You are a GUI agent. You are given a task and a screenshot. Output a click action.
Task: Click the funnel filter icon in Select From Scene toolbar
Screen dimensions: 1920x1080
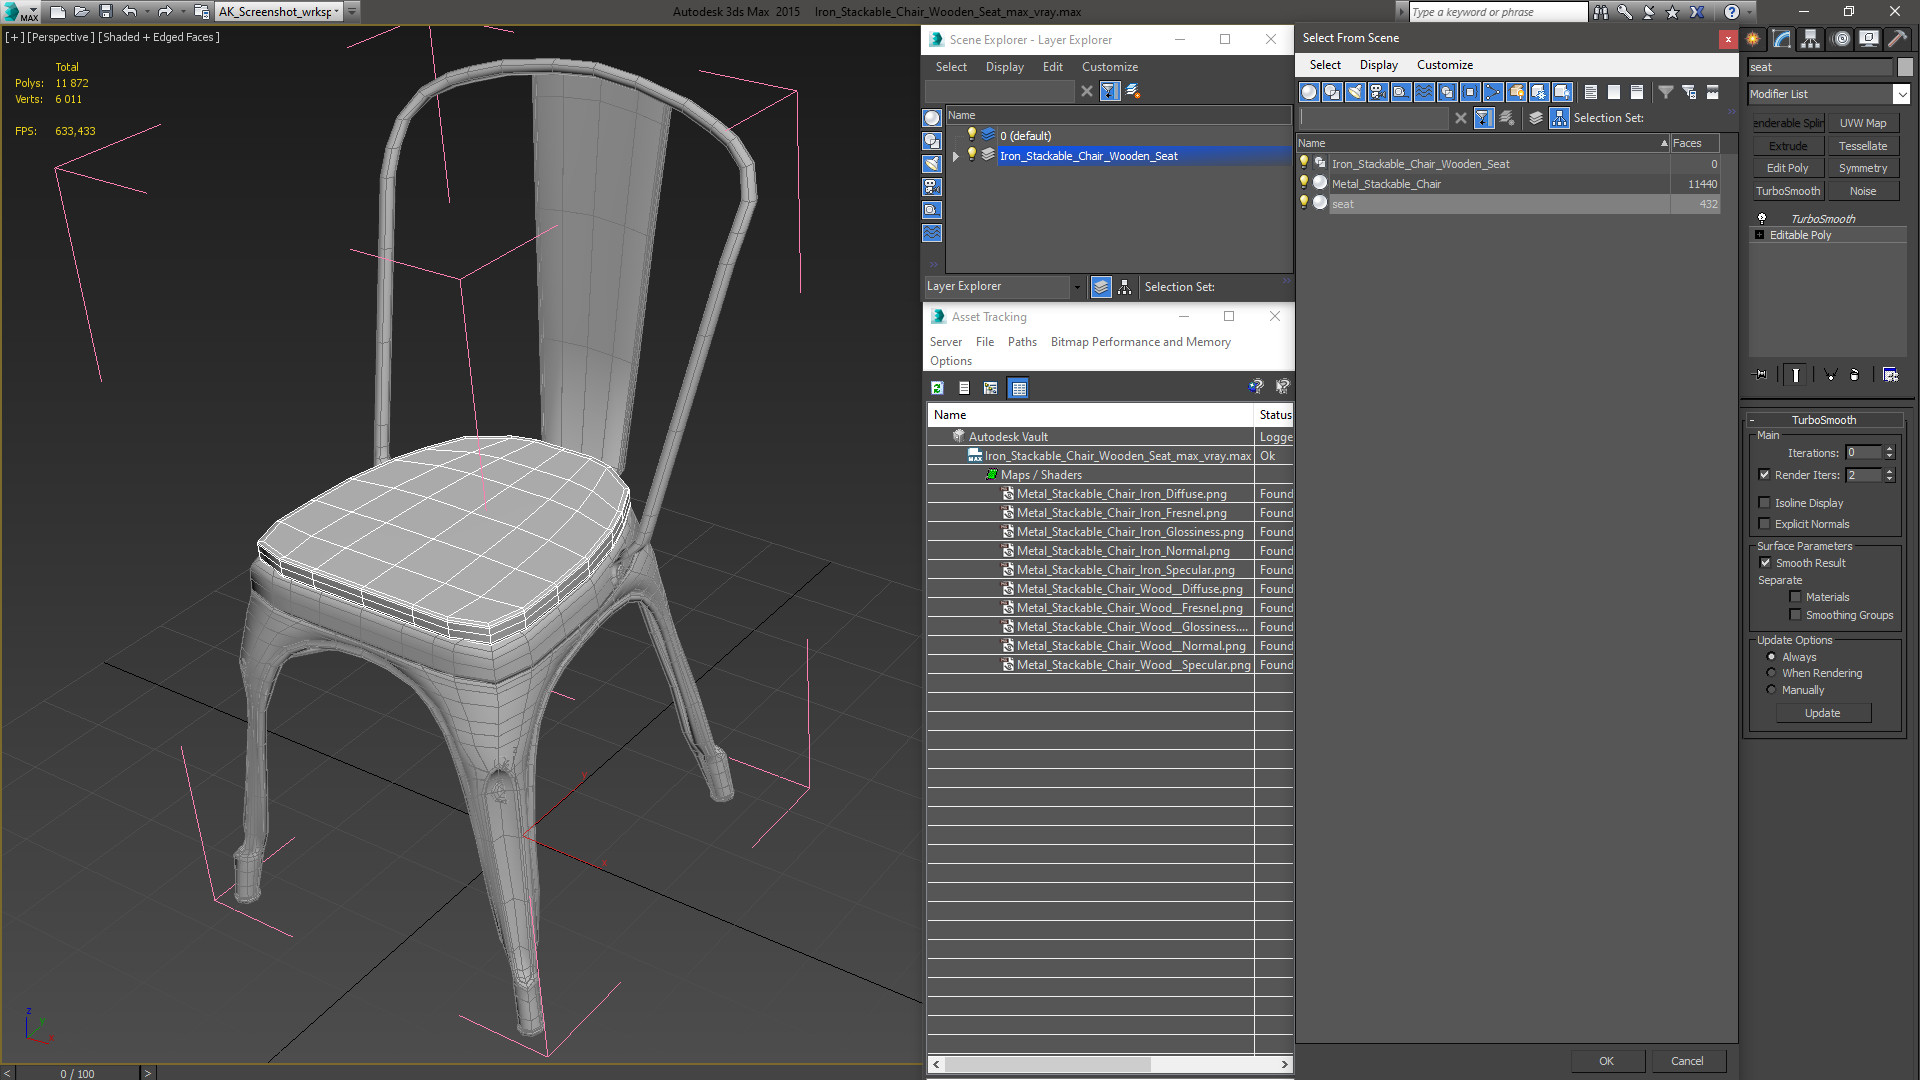1666,92
